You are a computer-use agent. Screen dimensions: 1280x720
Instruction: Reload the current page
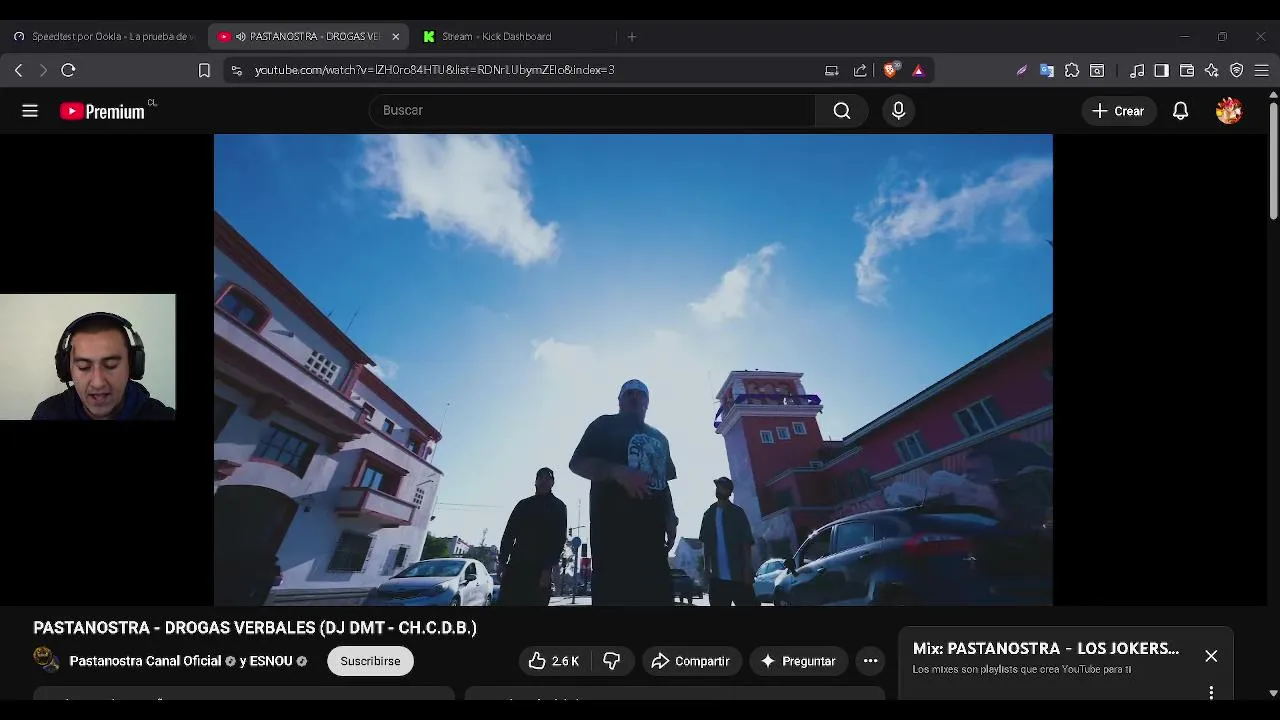point(68,70)
